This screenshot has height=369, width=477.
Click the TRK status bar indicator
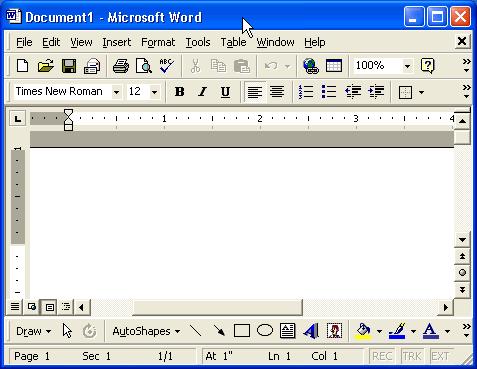click(412, 356)
